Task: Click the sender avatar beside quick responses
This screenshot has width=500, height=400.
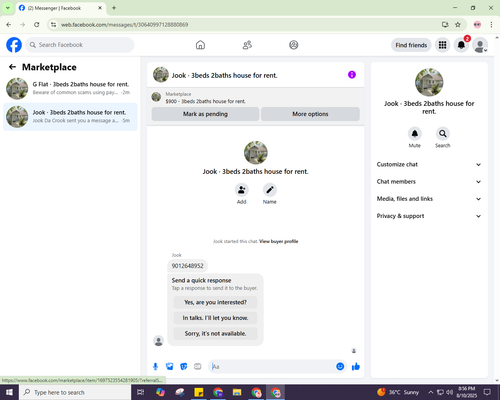Action: coord(158,341)
